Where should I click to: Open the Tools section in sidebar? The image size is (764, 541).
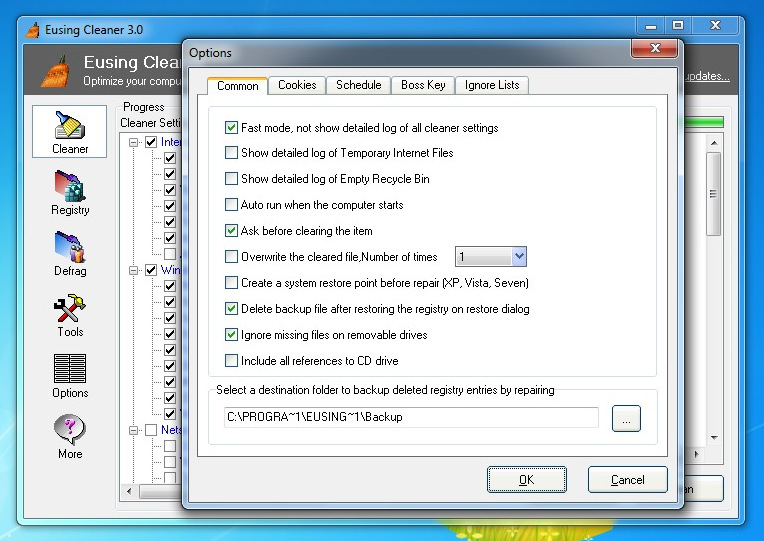click(70, 314)
